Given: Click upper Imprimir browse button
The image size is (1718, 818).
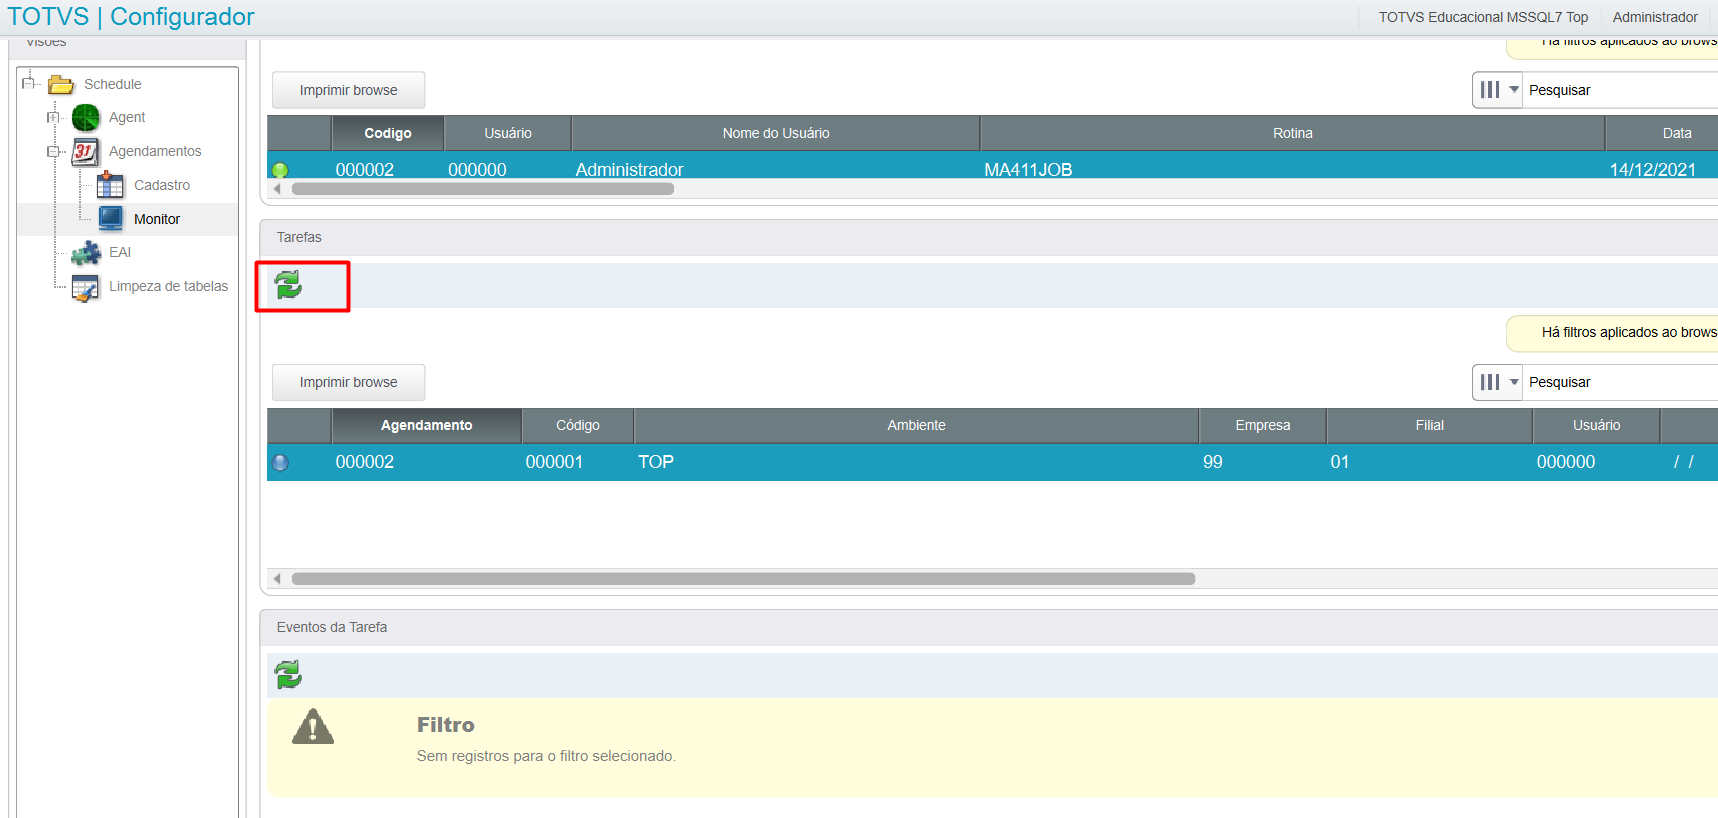Looking at the screenshot, I should coord(348,90).
